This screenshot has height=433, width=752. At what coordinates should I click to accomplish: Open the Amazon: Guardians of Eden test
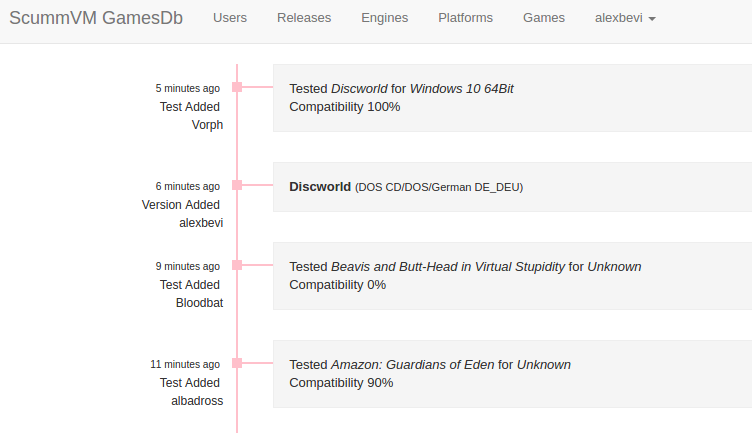tap(512, 374)
